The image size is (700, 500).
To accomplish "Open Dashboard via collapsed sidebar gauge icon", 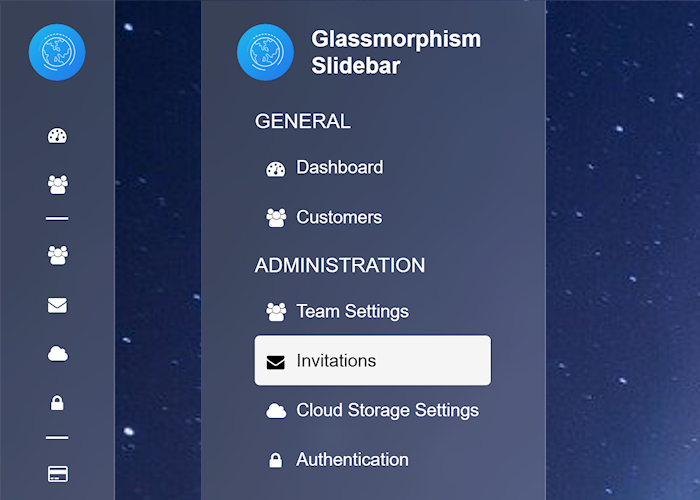I will coord(57,136).
